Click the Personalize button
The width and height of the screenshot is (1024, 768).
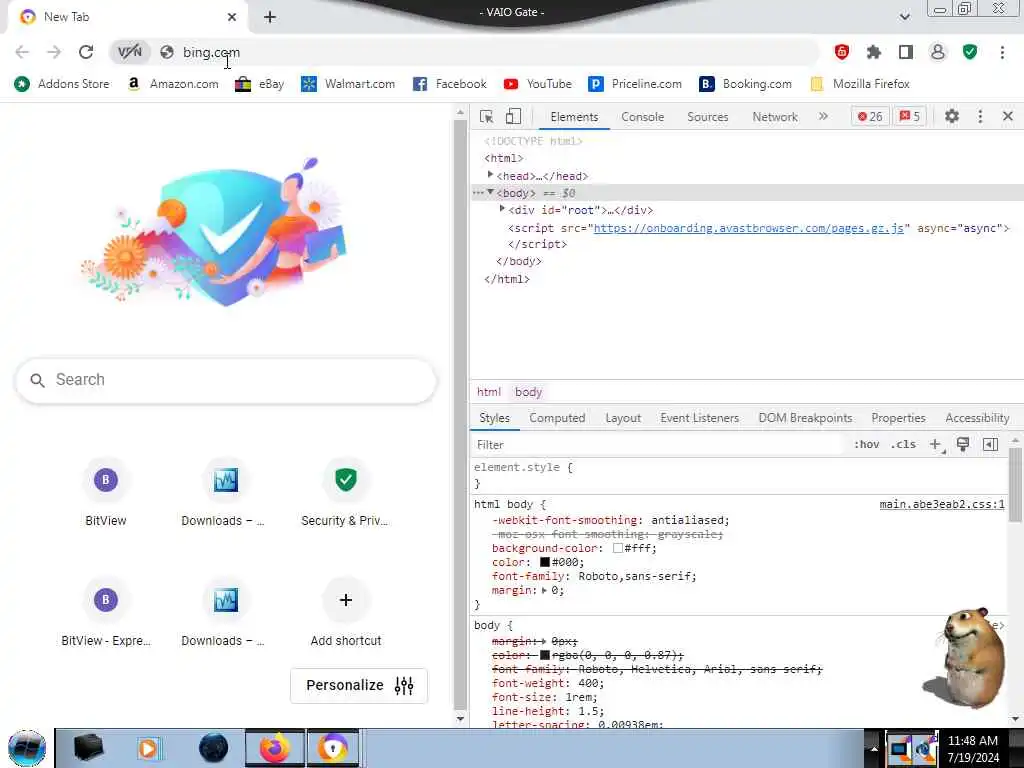tap(359, 685)
